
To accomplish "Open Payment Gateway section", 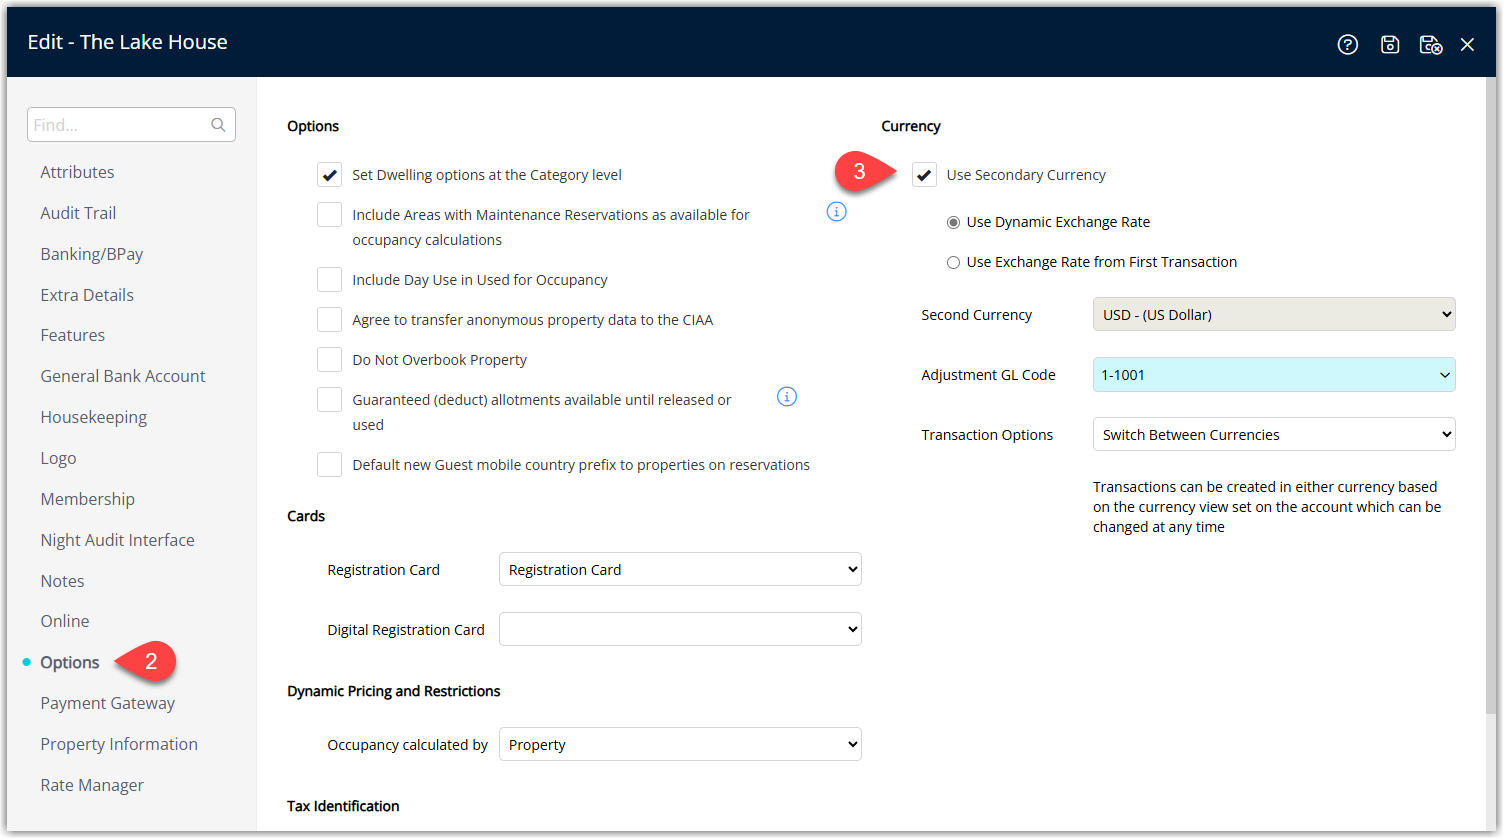I will tap(108, 703).
